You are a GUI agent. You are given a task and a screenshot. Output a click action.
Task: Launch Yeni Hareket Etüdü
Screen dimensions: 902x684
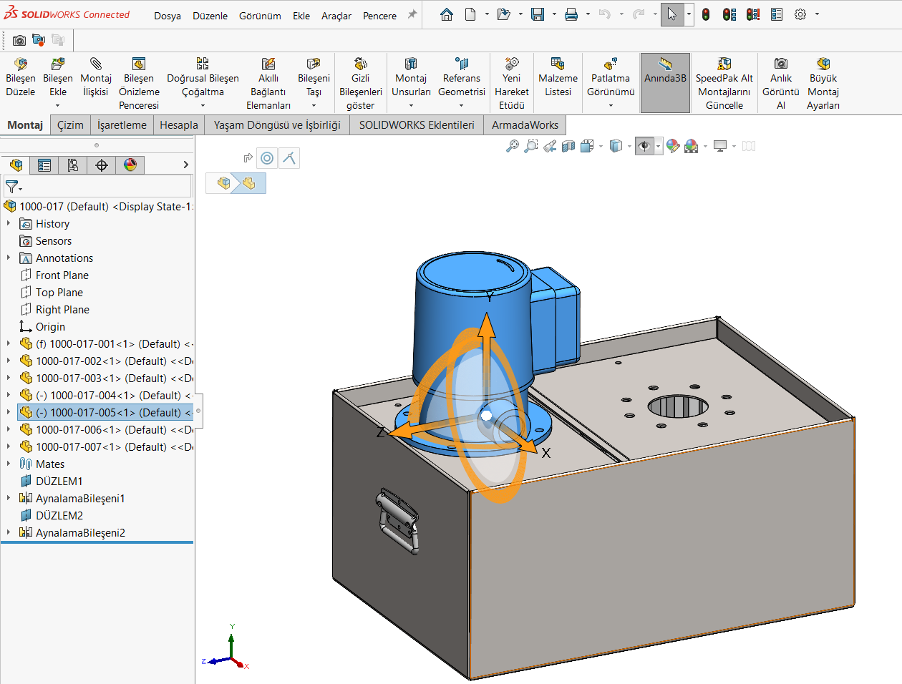tap(511, 77)
